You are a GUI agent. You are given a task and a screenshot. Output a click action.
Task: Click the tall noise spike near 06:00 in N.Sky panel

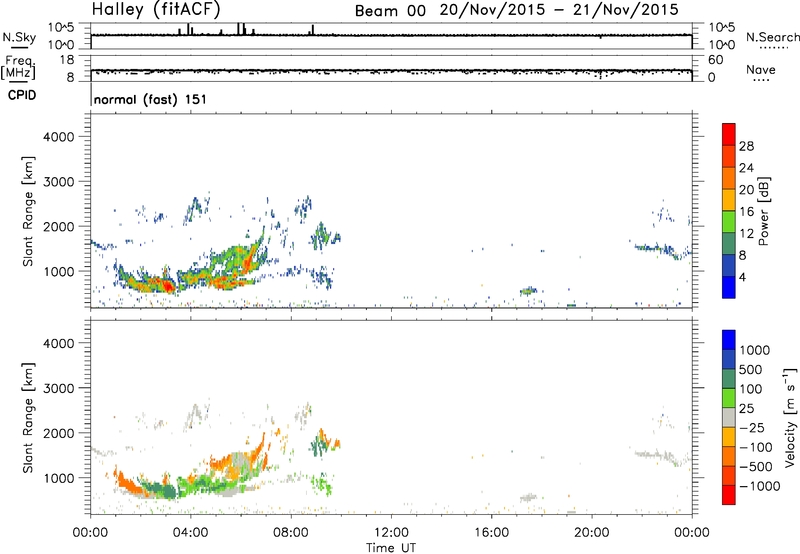tap(238, 29)
